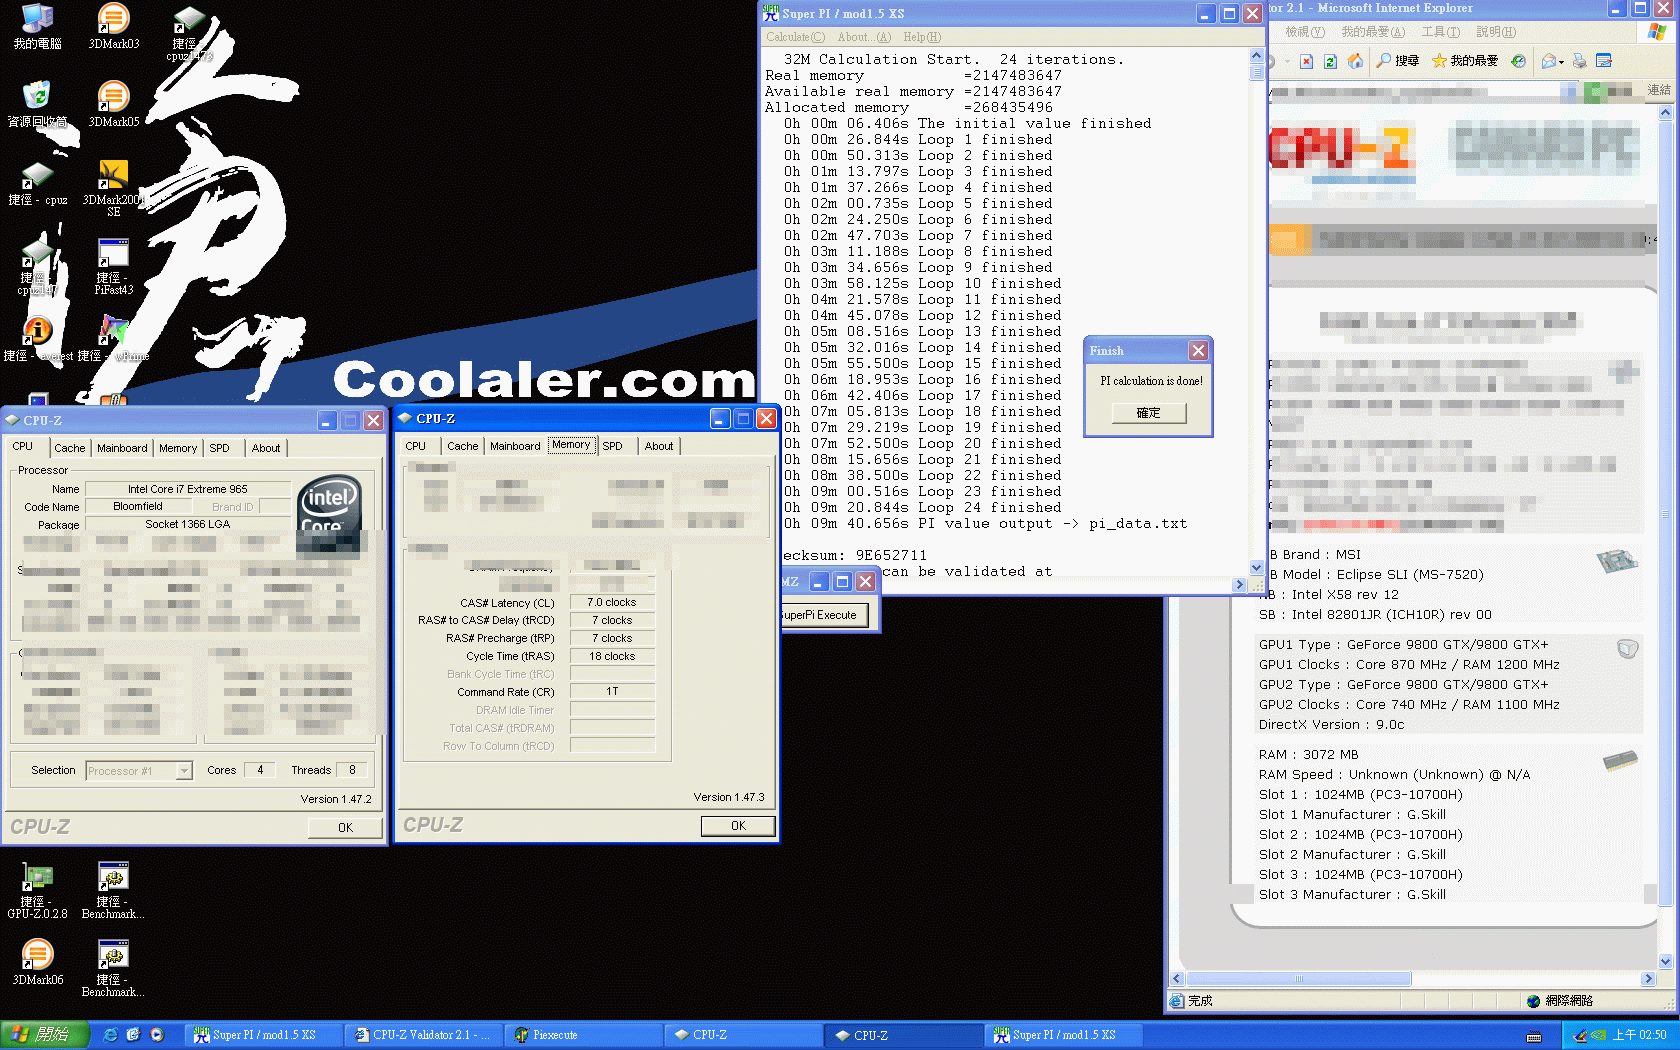
Task: Switch to Mainboard tab in left CPU-Z window
Action: 122,448
